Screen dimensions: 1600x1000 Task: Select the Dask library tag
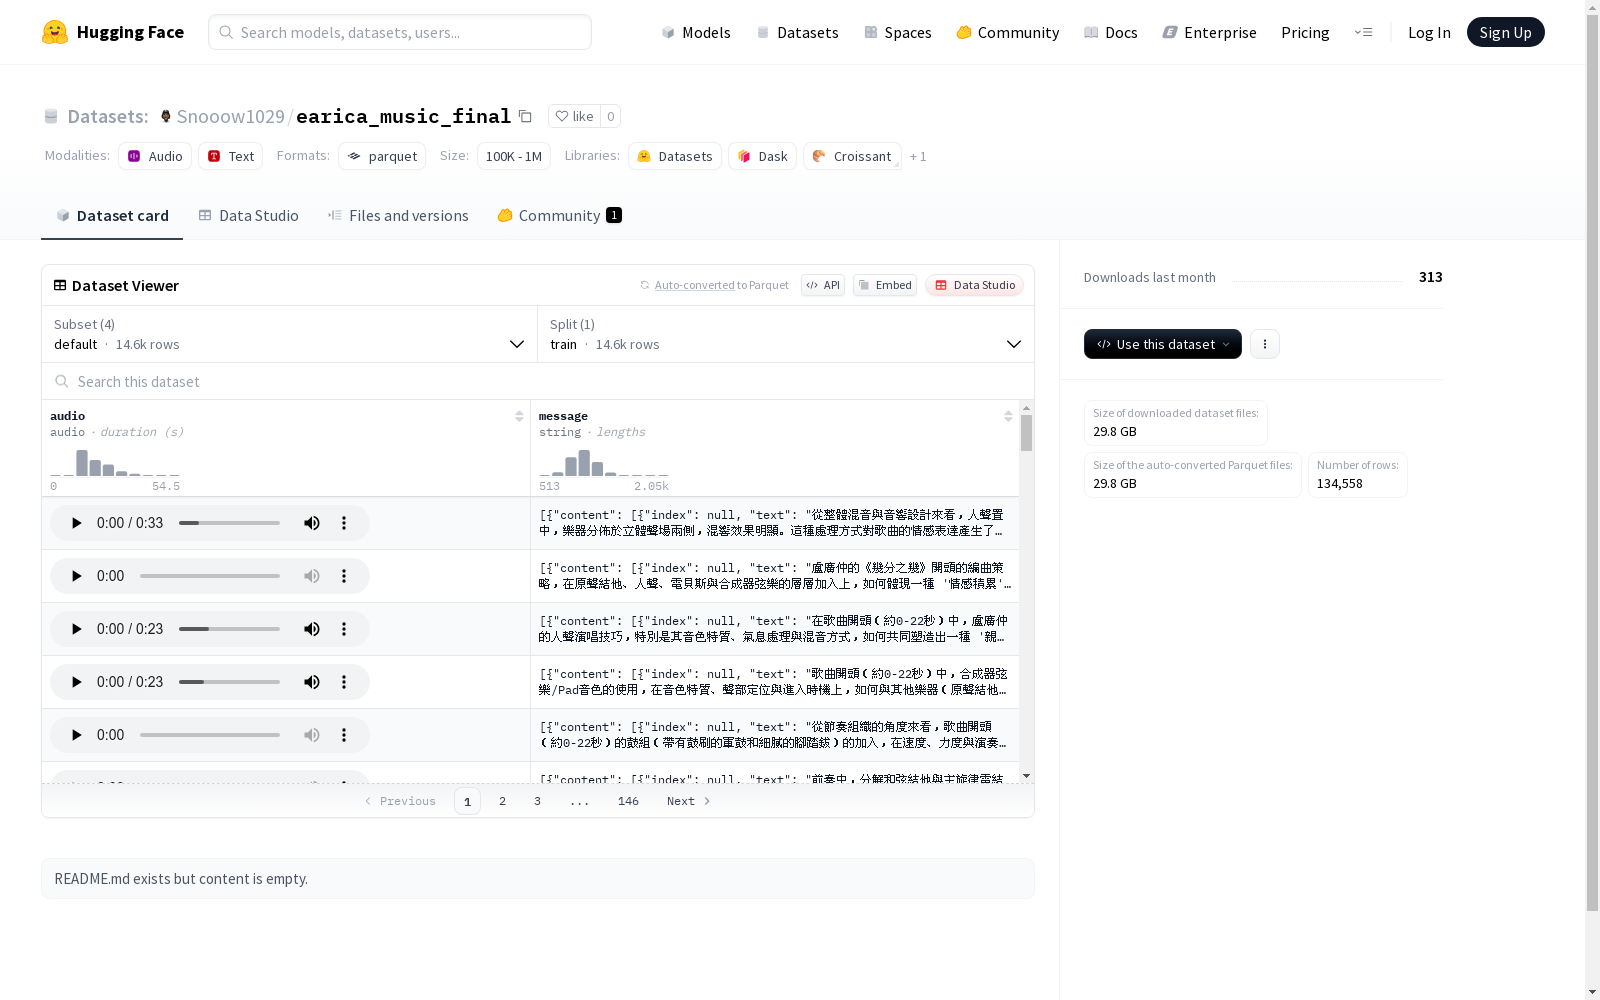pyautogui.click(x=762, y=156)
